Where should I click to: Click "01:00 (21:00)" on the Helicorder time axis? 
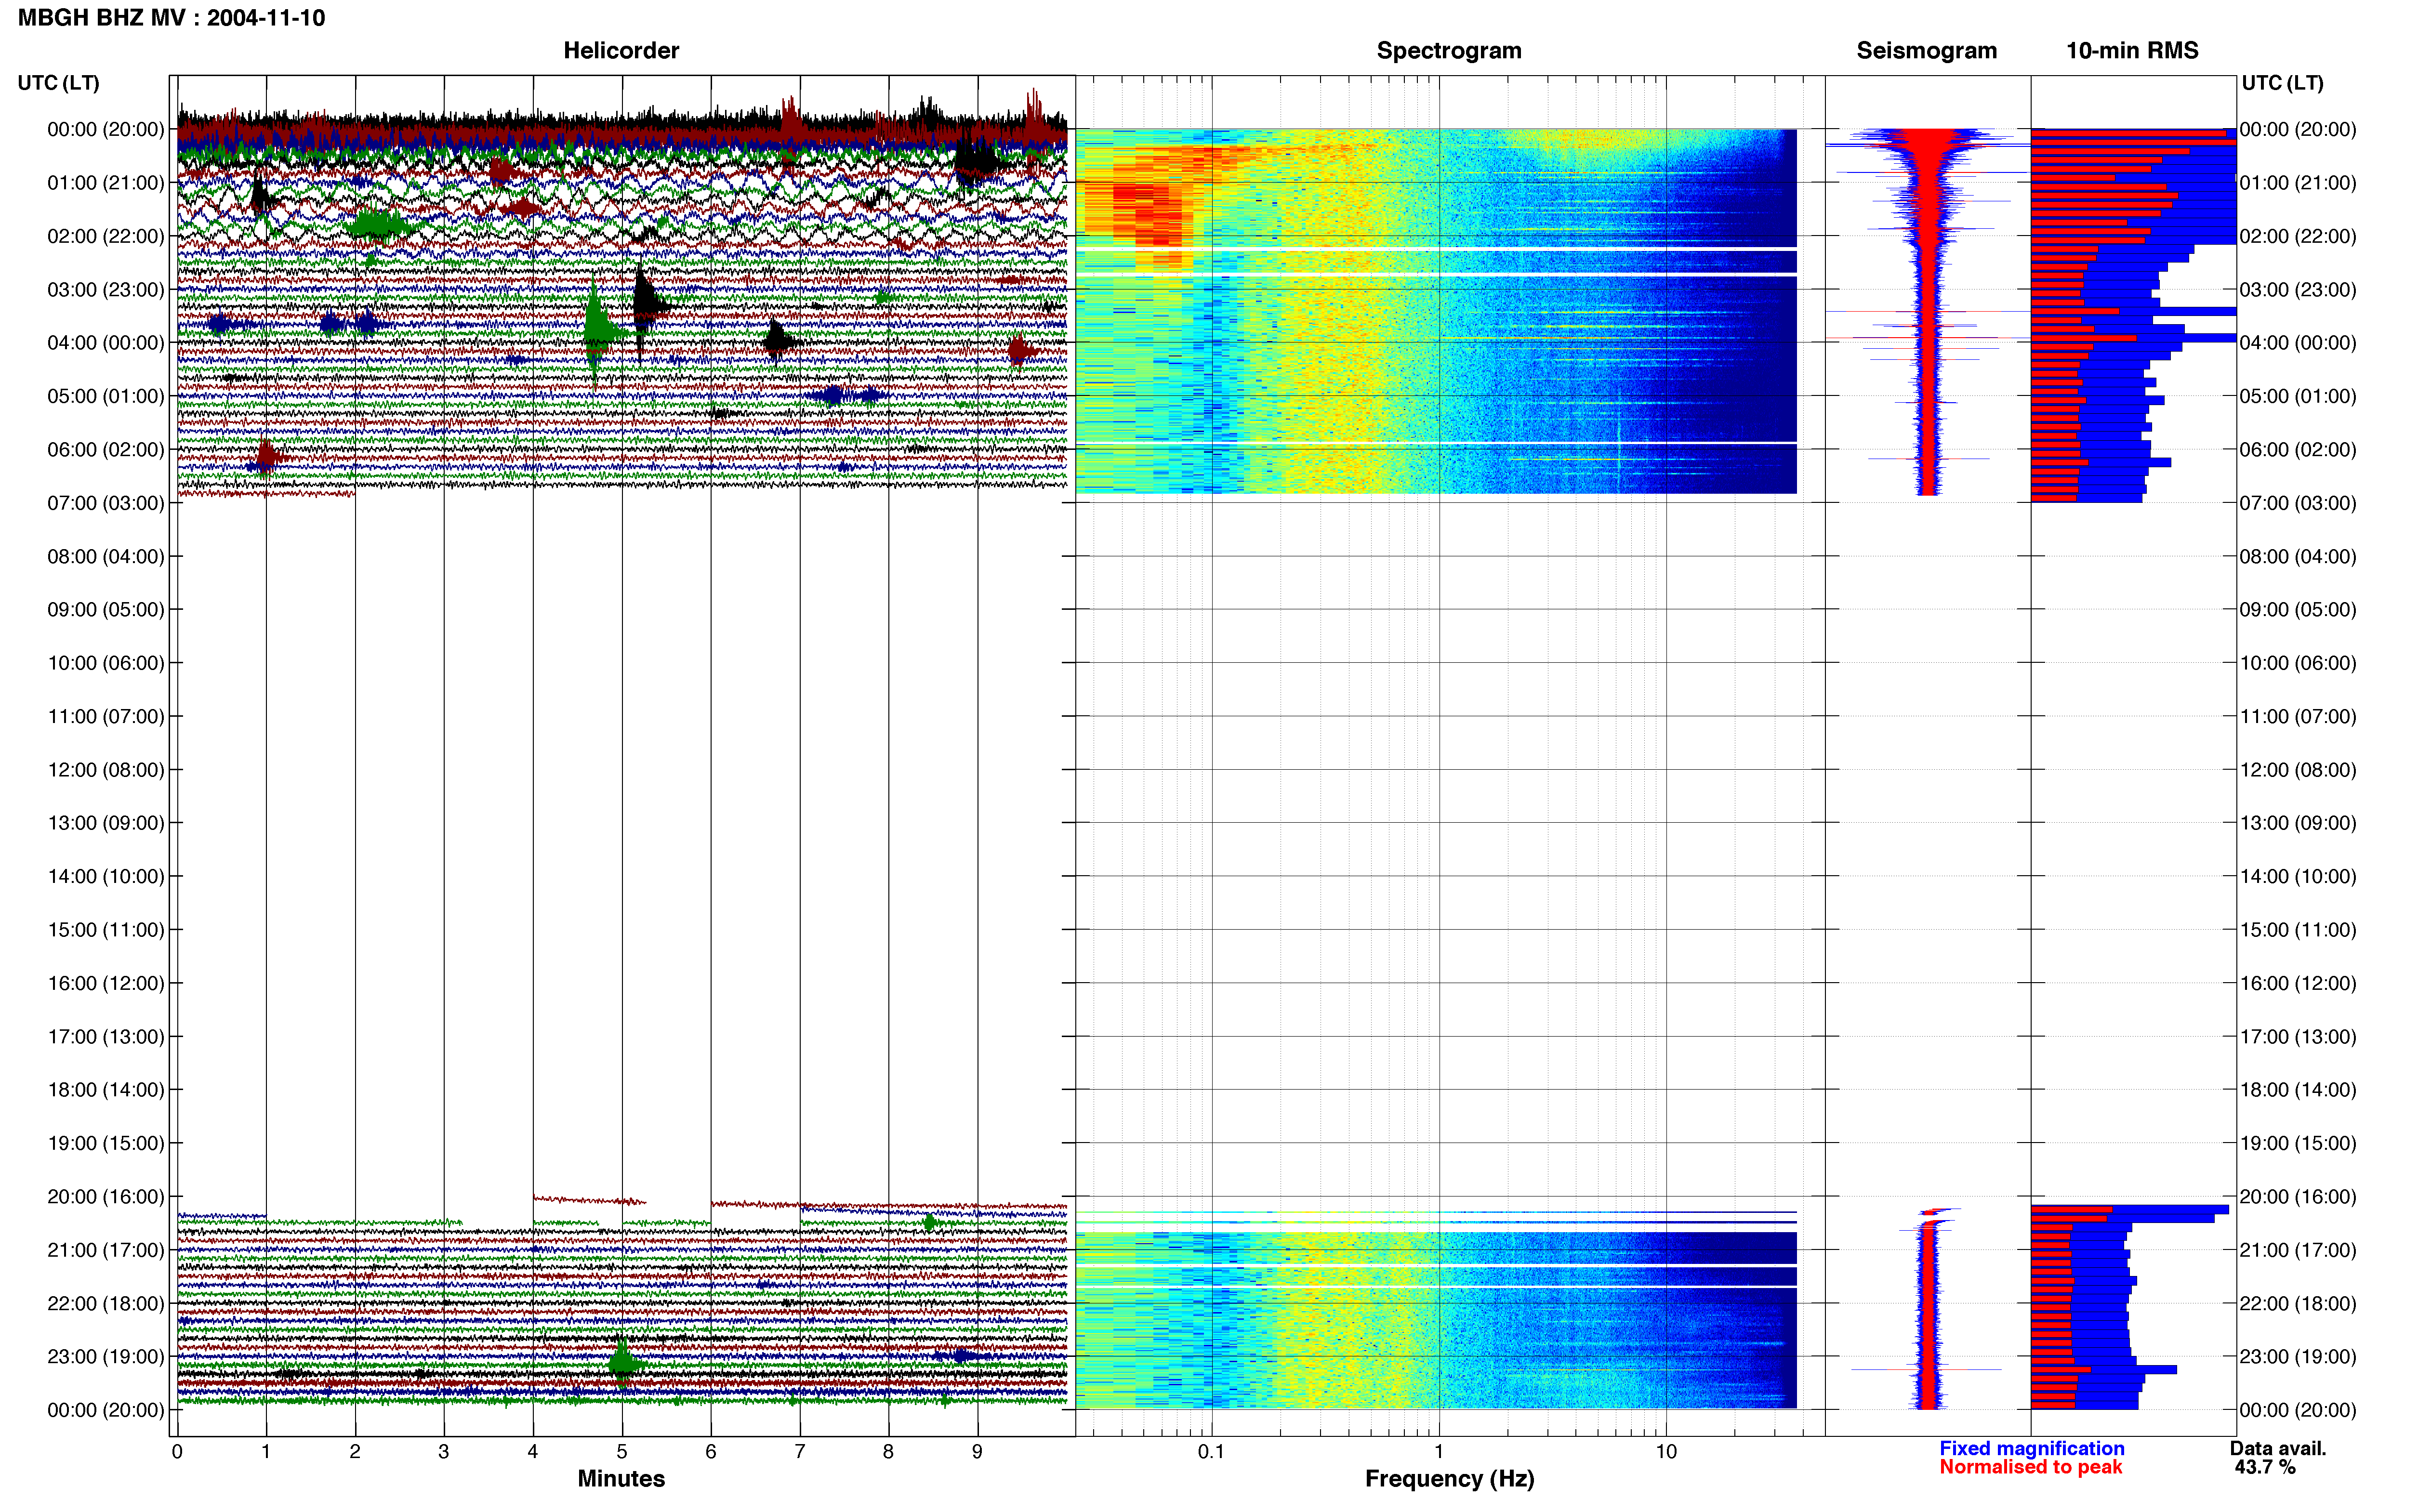(x=105, y=183)
